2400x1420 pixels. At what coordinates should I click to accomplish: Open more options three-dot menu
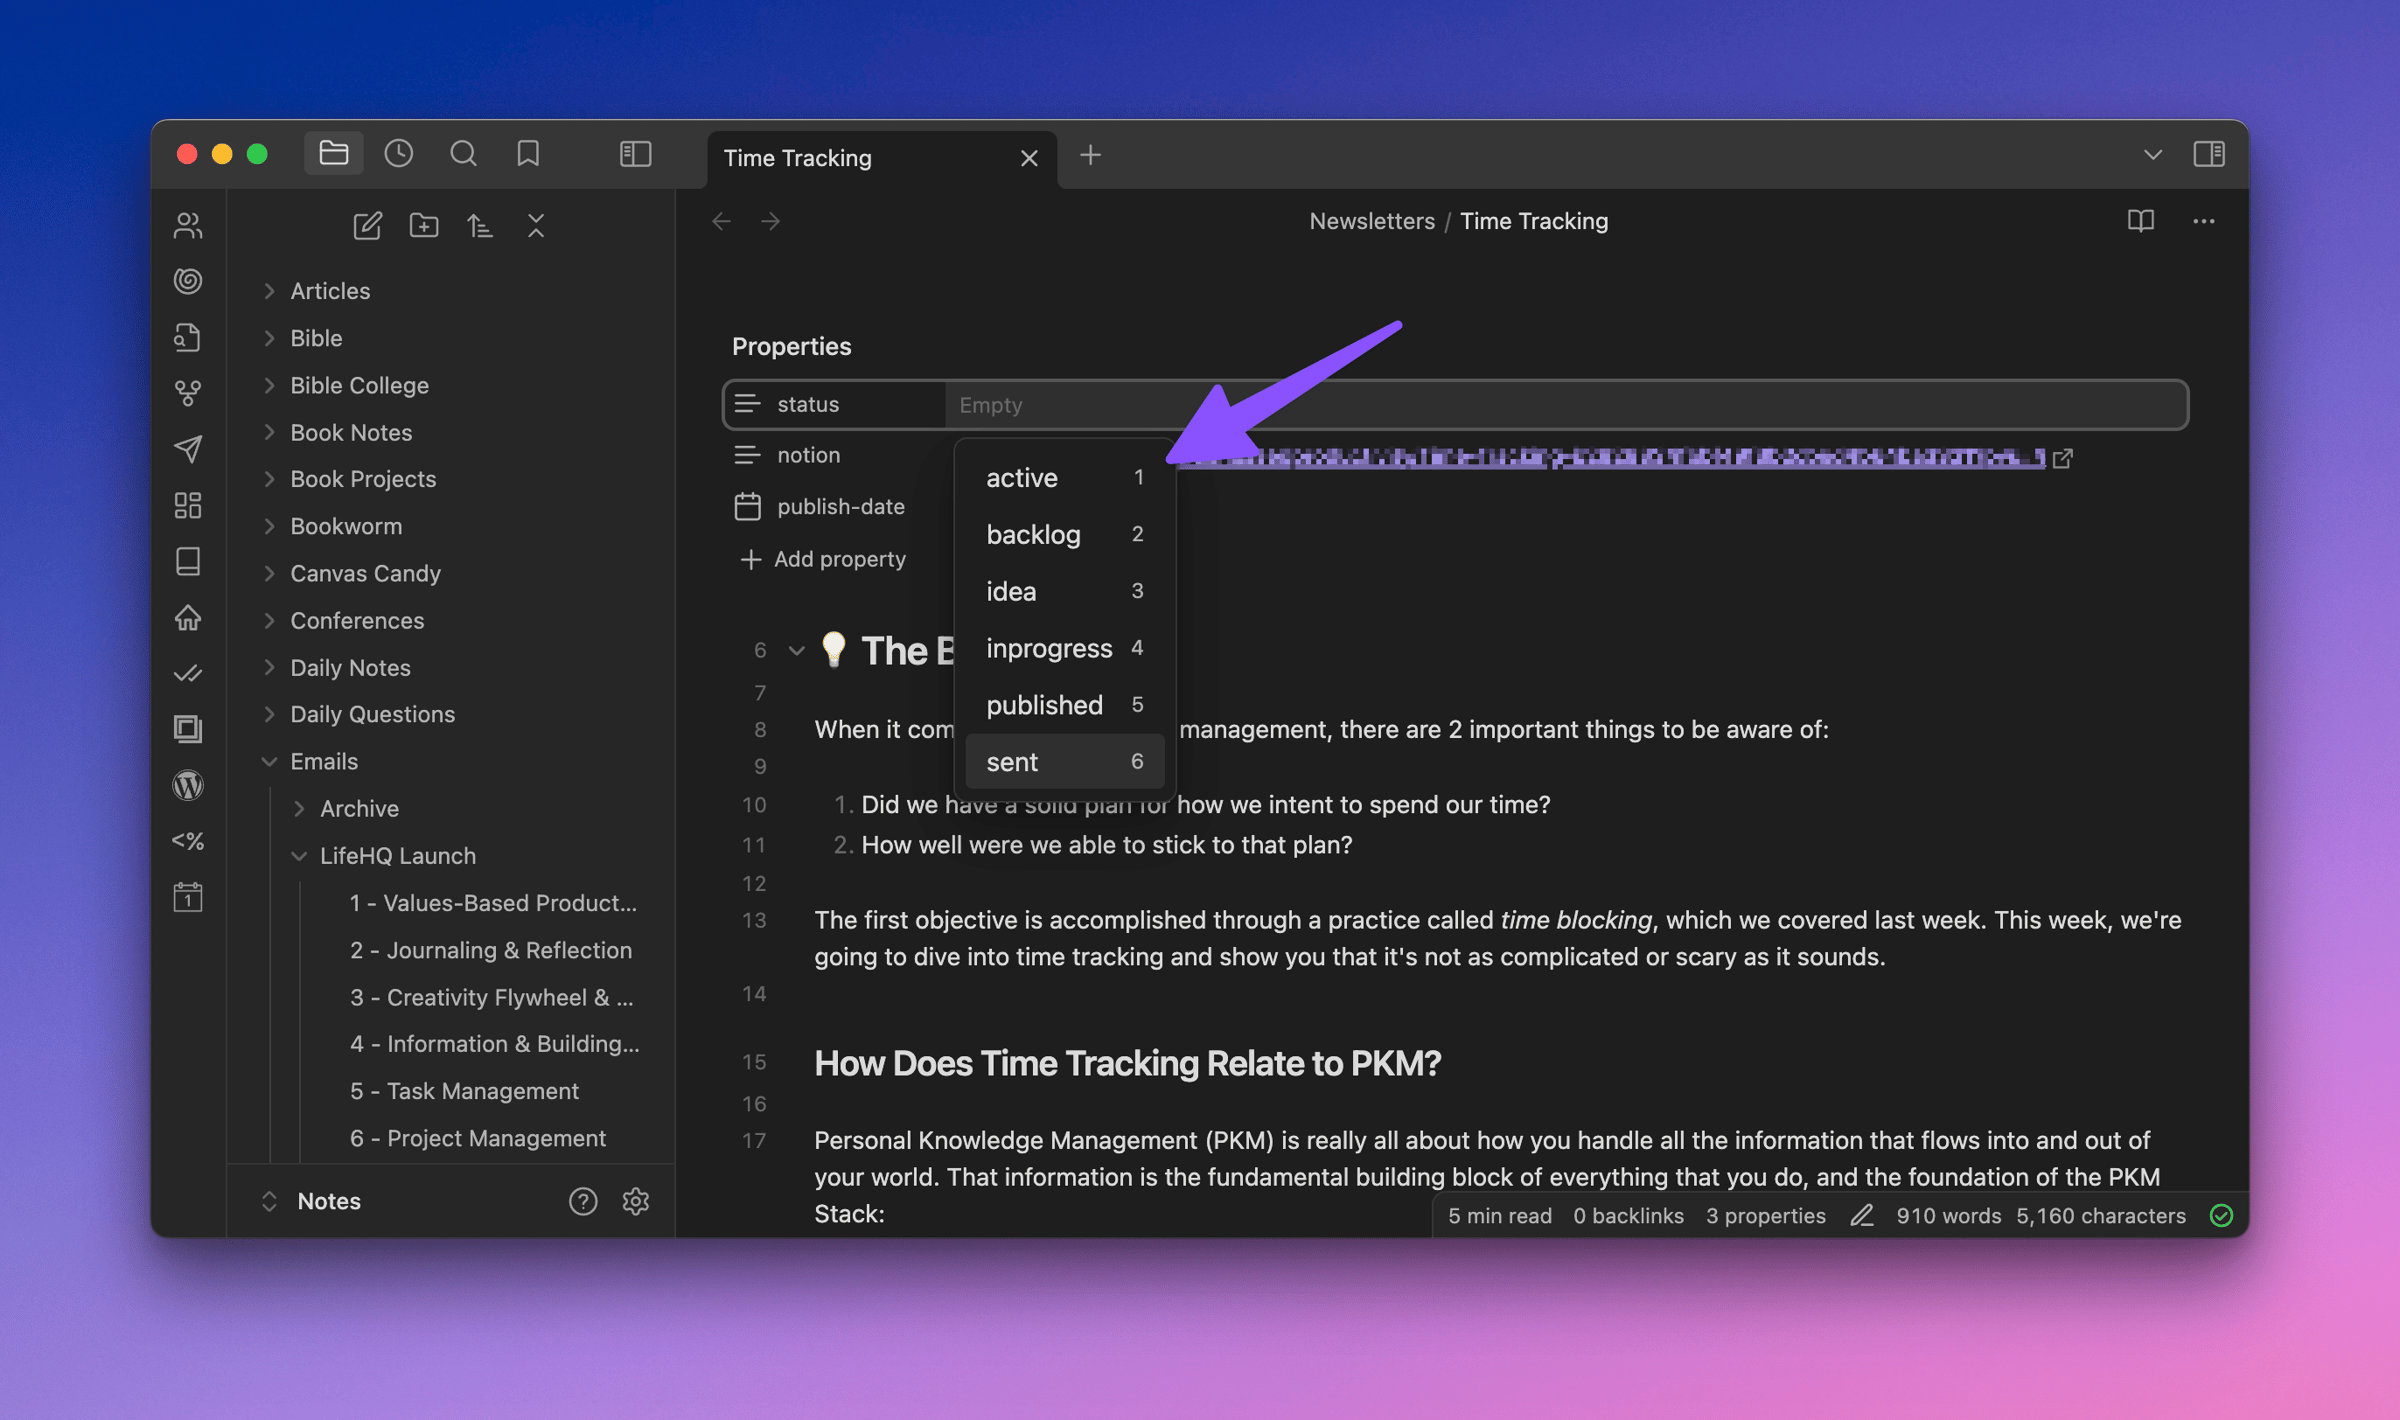(x=2204, y=221)
